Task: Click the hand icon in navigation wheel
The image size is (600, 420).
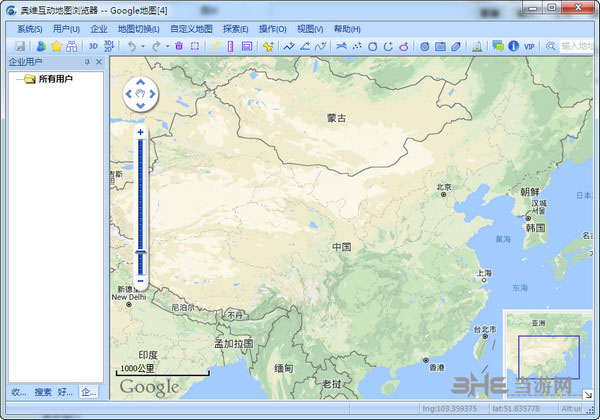Action: pos(140,94)
